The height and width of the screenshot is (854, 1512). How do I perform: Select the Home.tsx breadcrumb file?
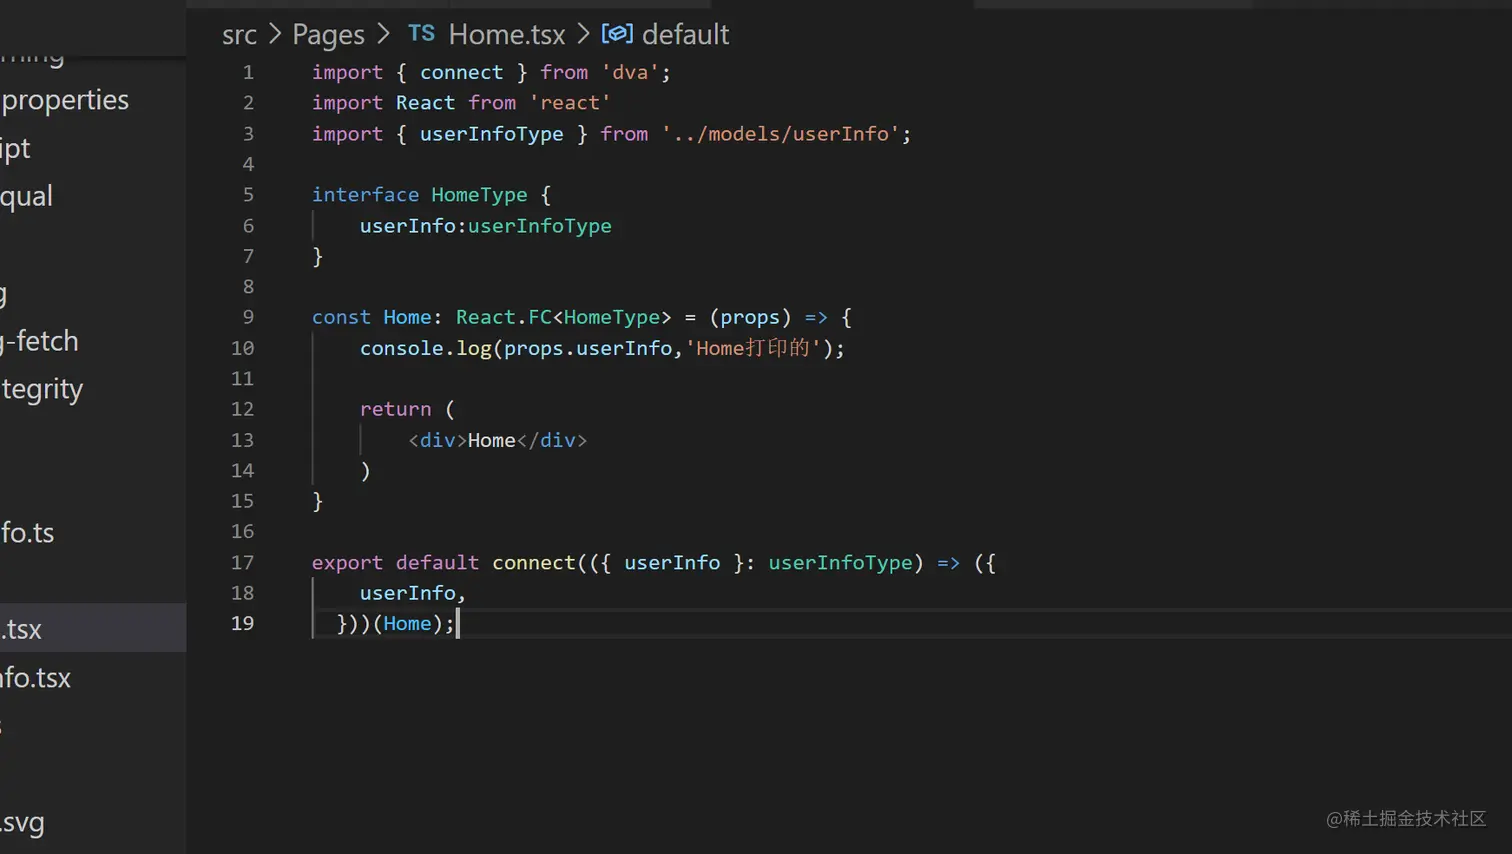[x=507, y=35]
